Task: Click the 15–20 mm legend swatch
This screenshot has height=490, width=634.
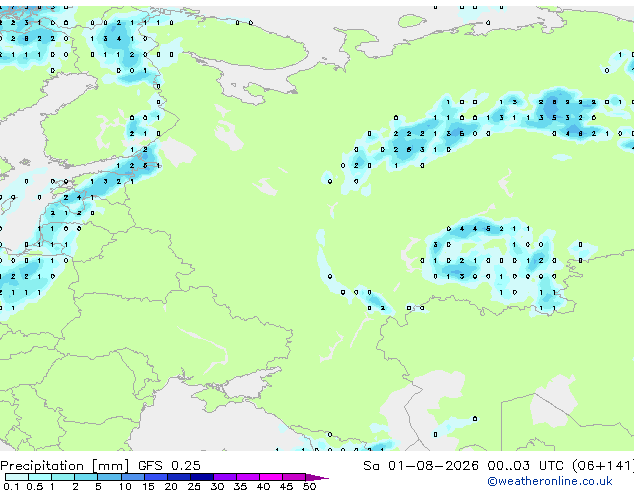Action: (x=156, y=477)
